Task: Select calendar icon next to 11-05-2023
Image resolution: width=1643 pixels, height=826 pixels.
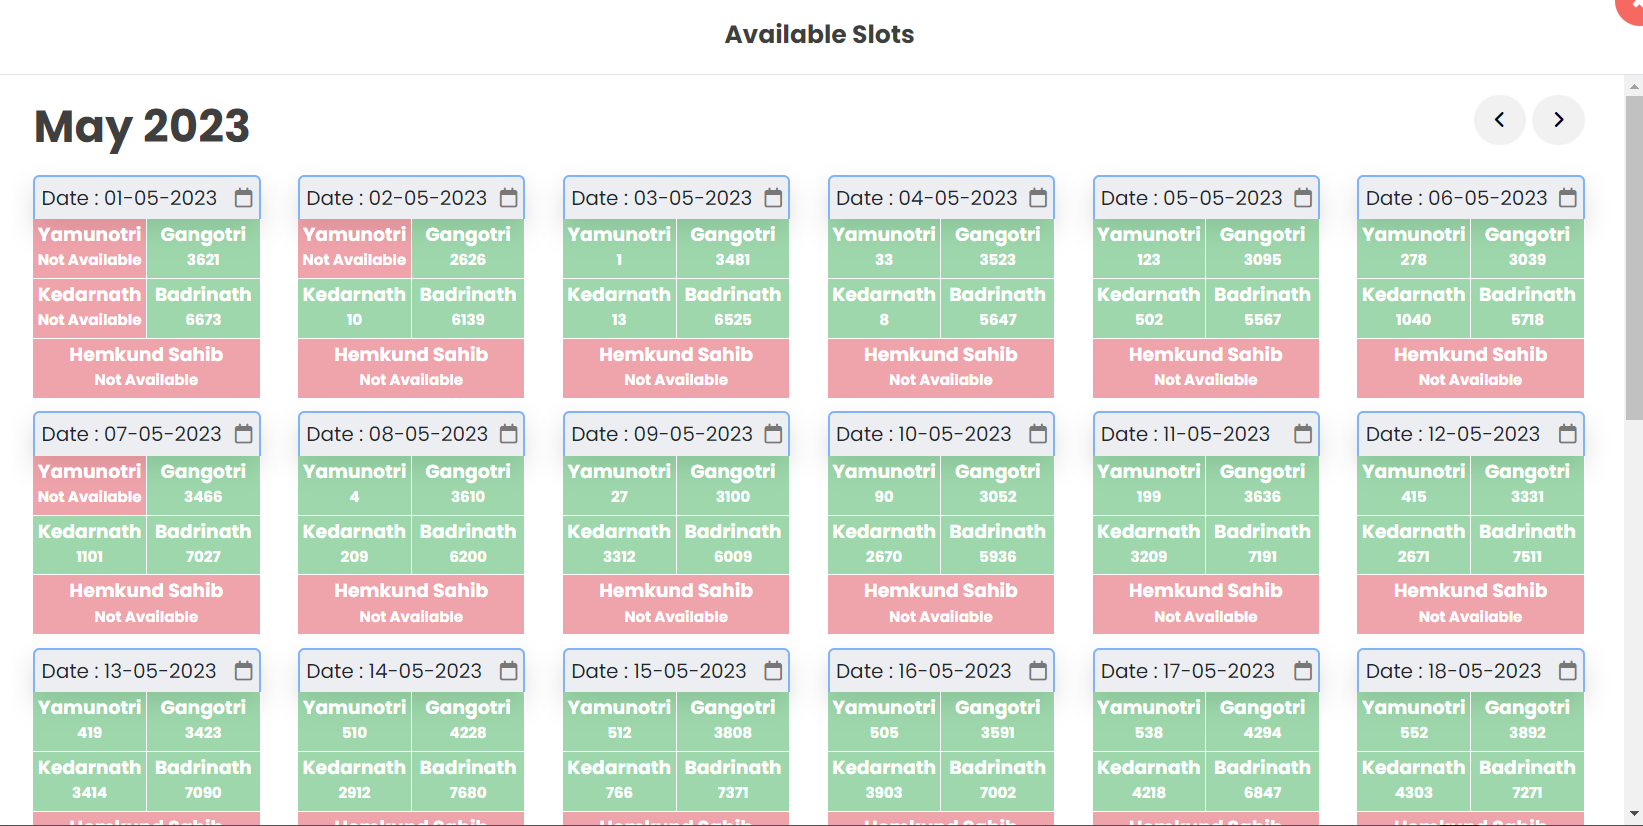Action: [1302, 434]
